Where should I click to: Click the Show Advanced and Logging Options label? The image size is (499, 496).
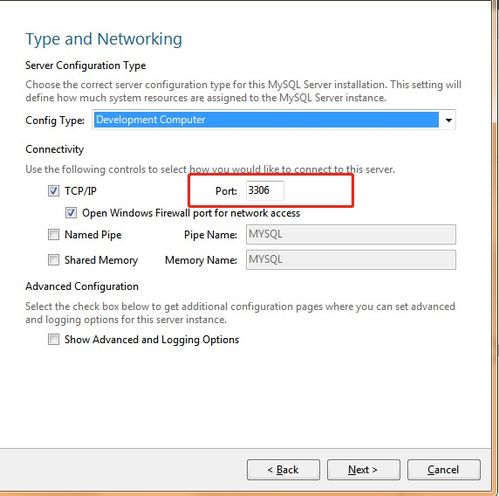[x=152, y=340]
